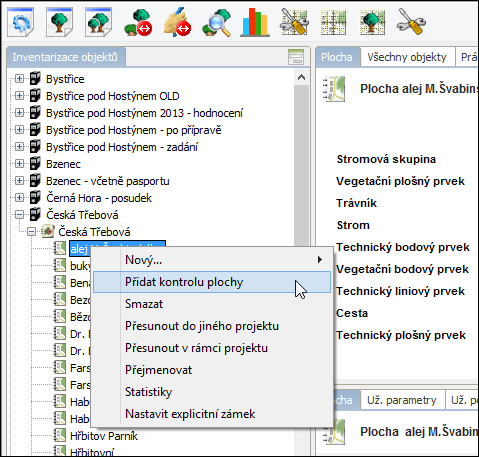Screen dimensions: 479x457
Task: Click Trávník label
Action: pos(356,203)
